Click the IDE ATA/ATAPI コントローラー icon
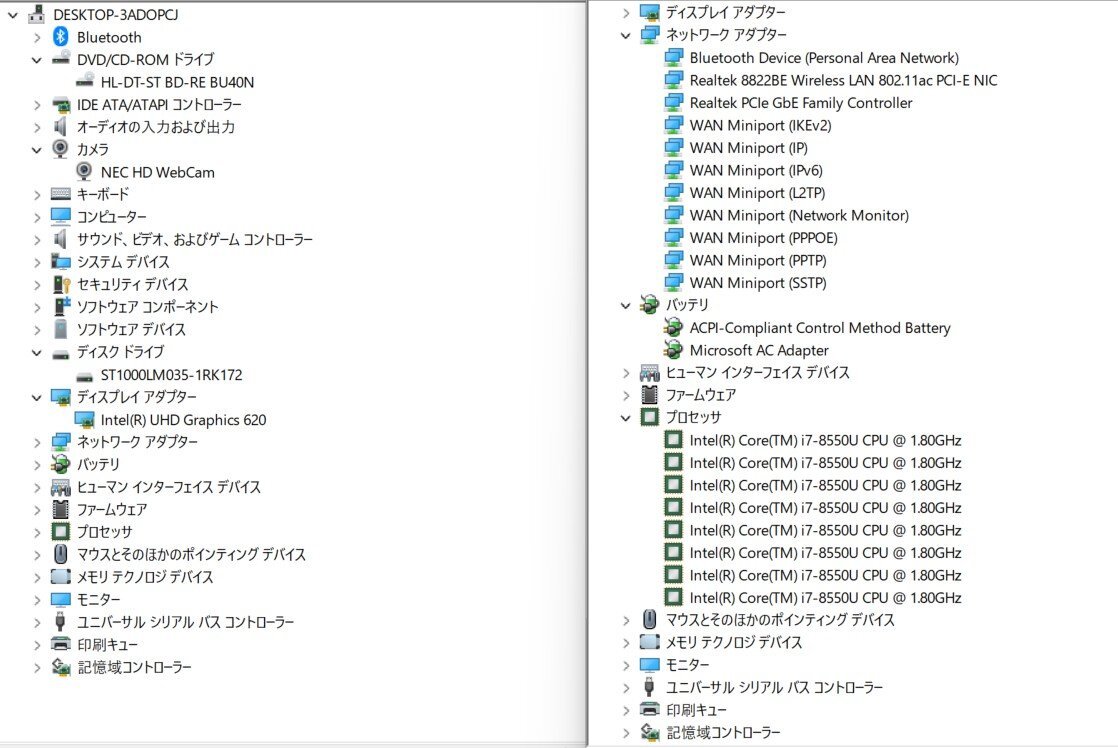1118x748 pixels. (61, 104)
